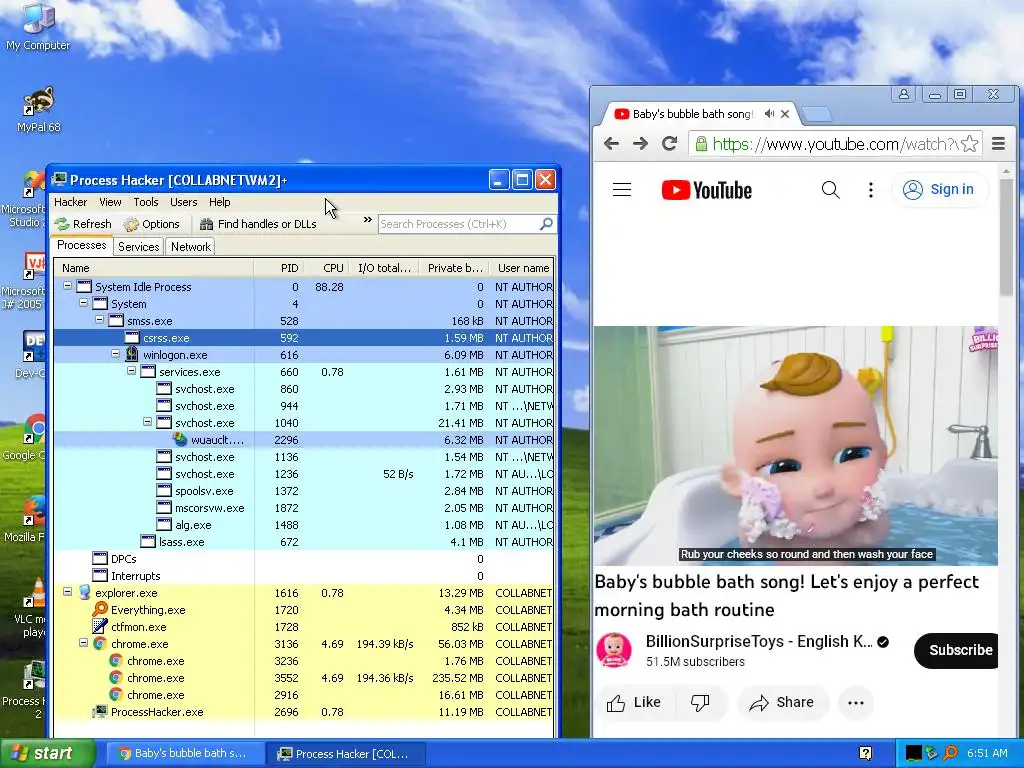Viewport: 1024px width, 768px height.
Task: Click the YouTube address bar URL
Action: coord(836,144)
